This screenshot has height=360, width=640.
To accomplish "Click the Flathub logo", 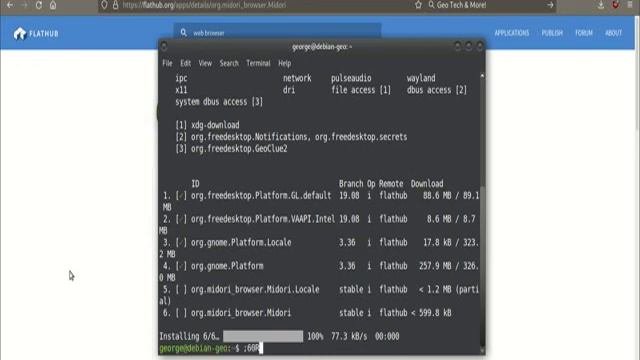I will 36,33.
